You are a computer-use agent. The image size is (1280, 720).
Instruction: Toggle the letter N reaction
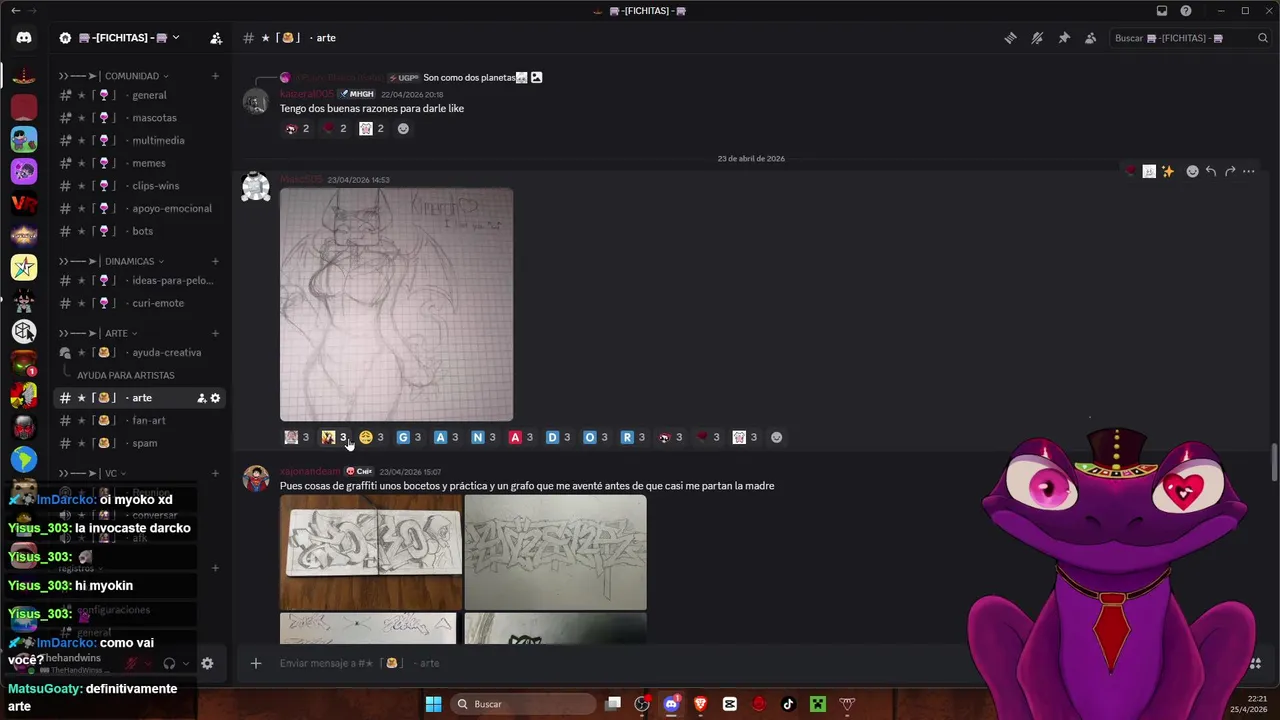pos(483,437)
